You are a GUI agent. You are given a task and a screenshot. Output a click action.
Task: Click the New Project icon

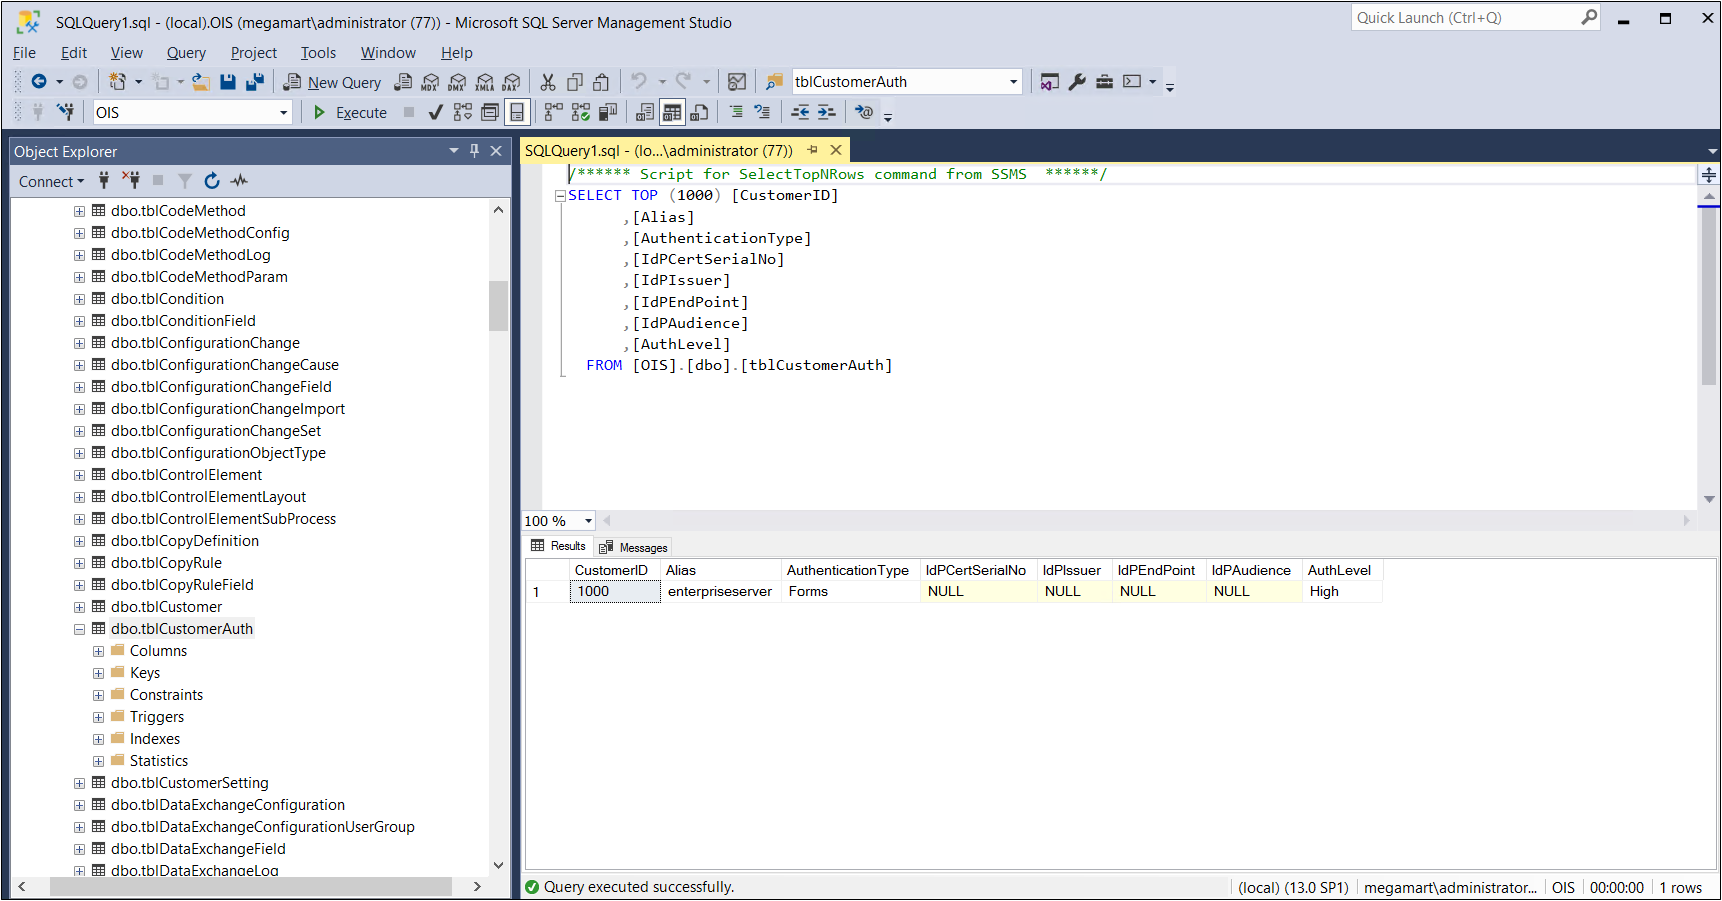pos(118,82)
